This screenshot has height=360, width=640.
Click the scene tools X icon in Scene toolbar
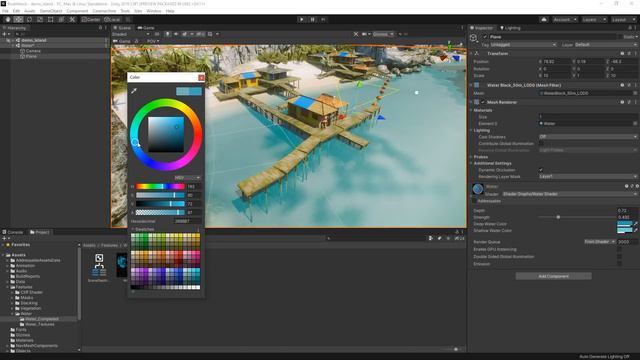356,34
